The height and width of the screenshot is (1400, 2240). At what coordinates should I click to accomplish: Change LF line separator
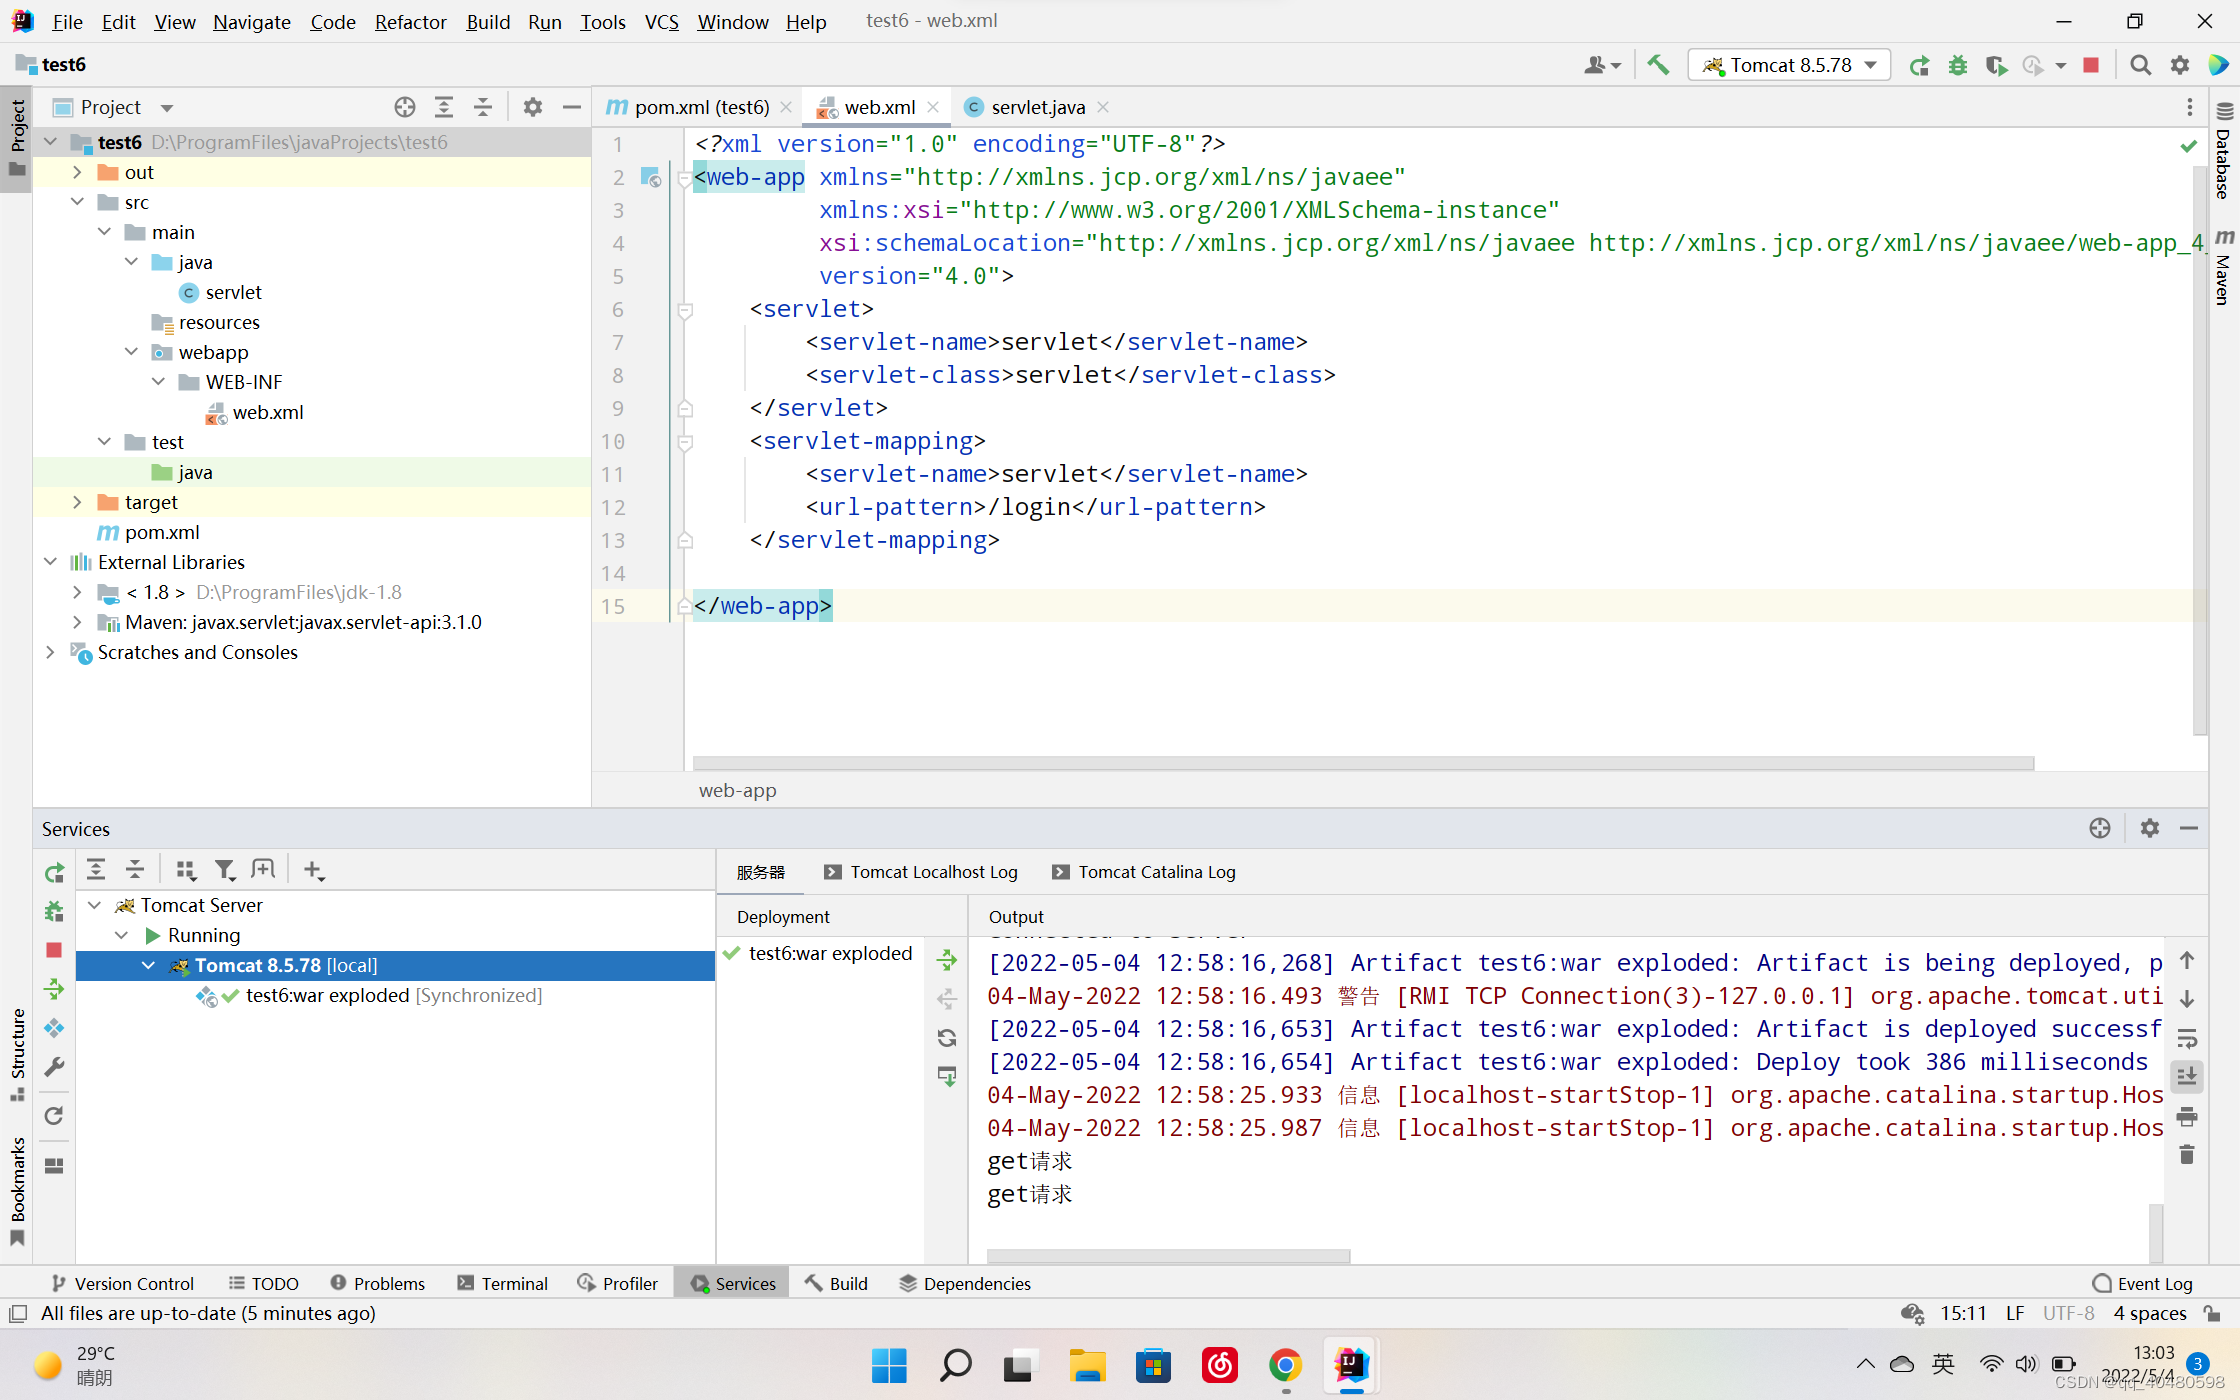click(x=2015, y=1313)
